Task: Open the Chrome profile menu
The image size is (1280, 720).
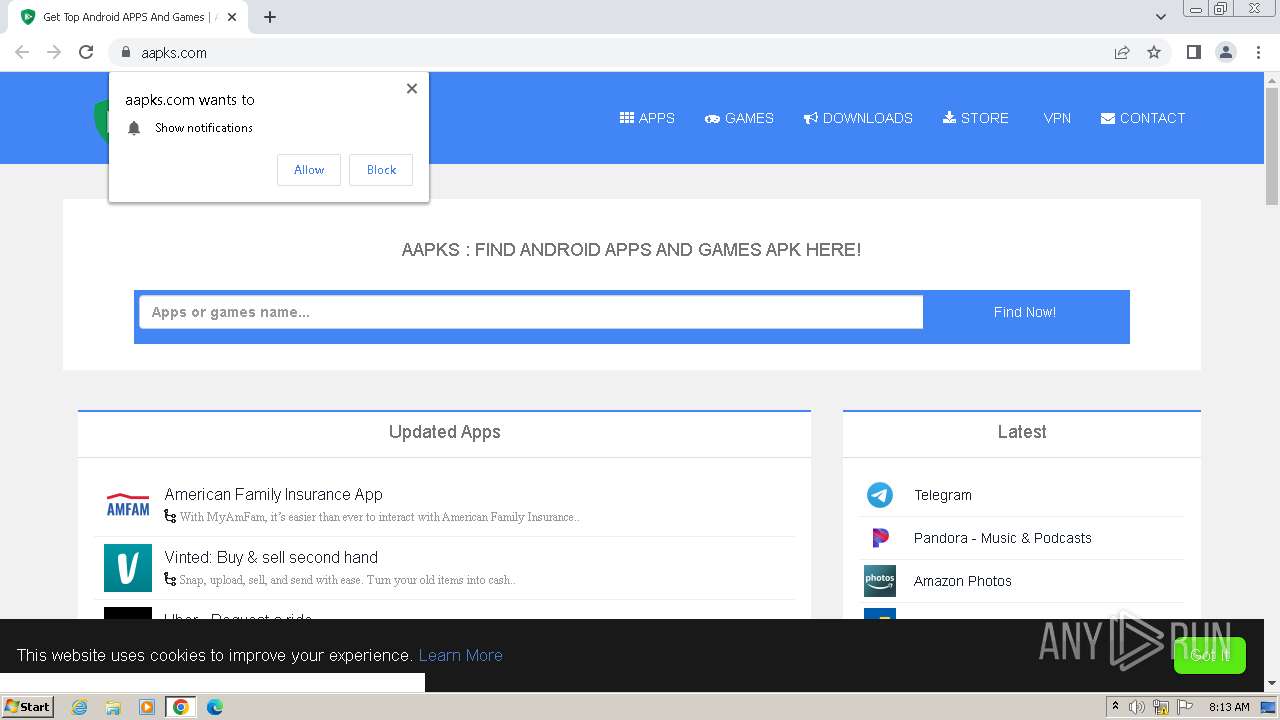Action: tap(1226, 53)
